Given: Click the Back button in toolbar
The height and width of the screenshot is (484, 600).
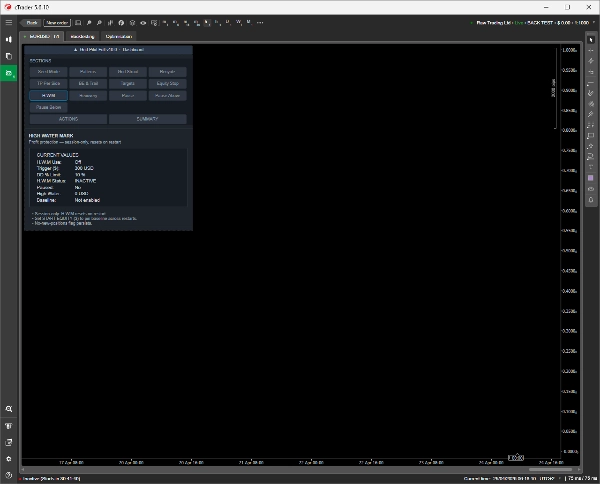Looking at the screenshot, I should [x=31, y=23].
